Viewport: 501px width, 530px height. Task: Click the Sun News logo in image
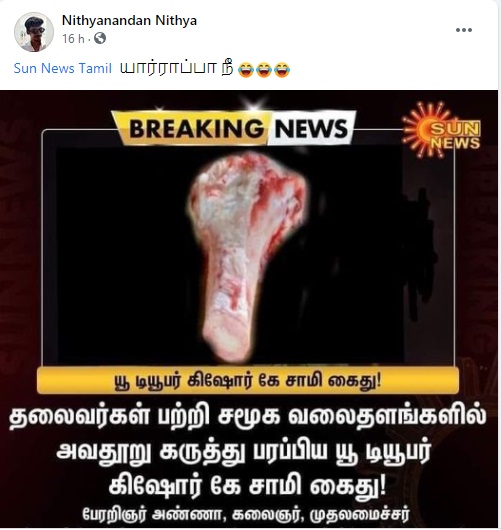tap(440, 130)
